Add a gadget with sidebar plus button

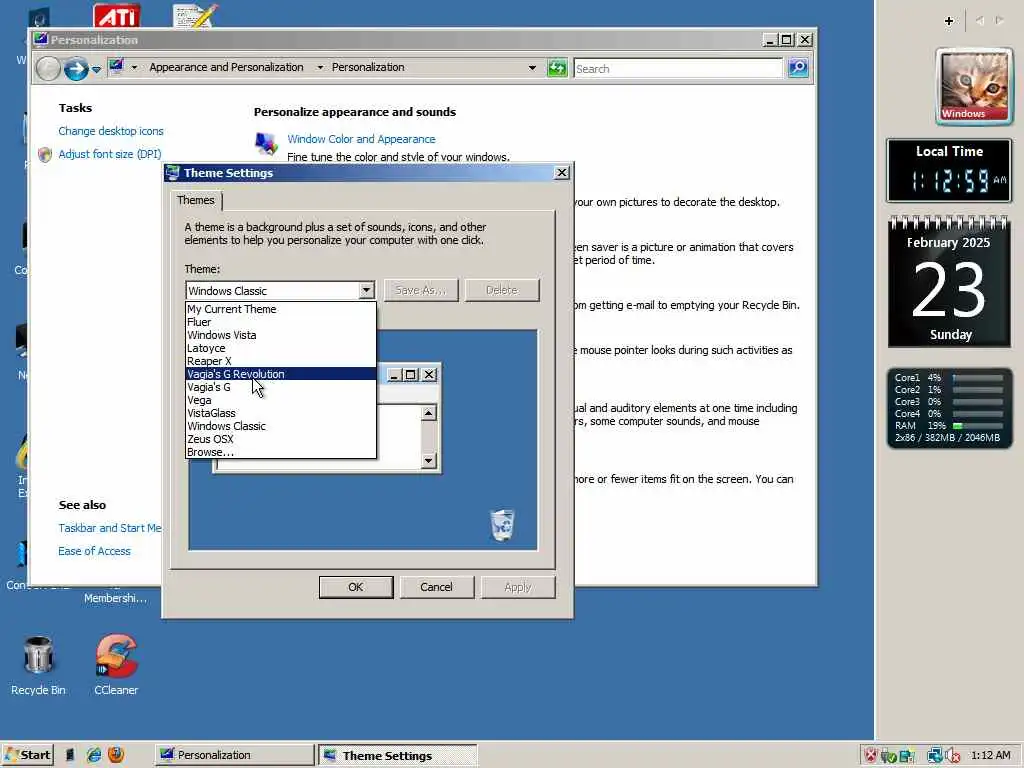pos(949,21)
